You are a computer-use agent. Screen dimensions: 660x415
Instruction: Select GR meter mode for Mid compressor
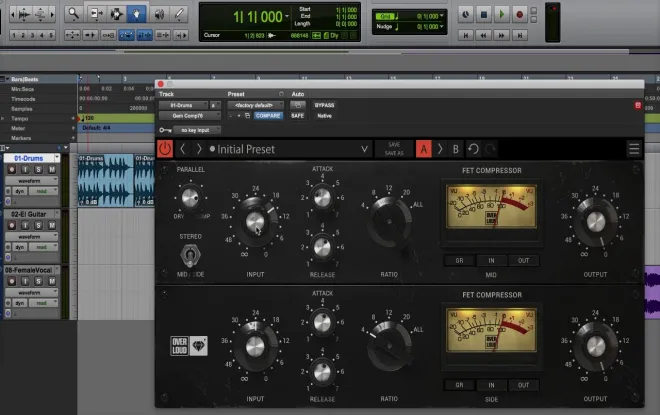[x=459, y=260]
